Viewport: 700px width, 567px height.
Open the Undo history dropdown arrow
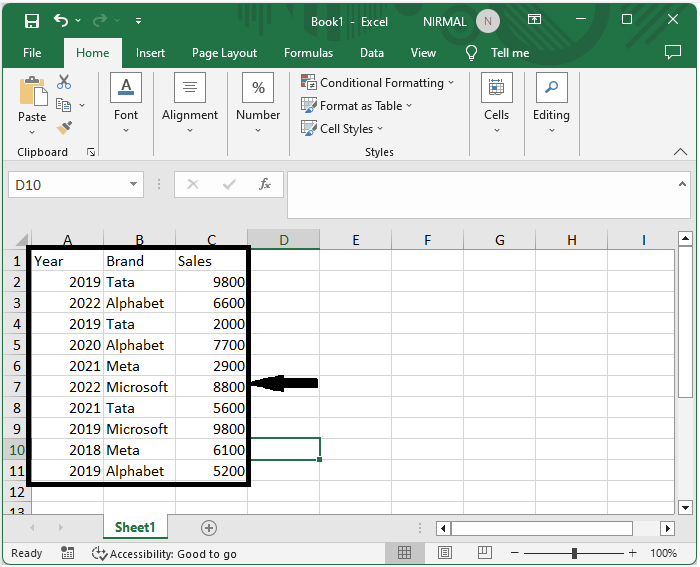(78, 21)
